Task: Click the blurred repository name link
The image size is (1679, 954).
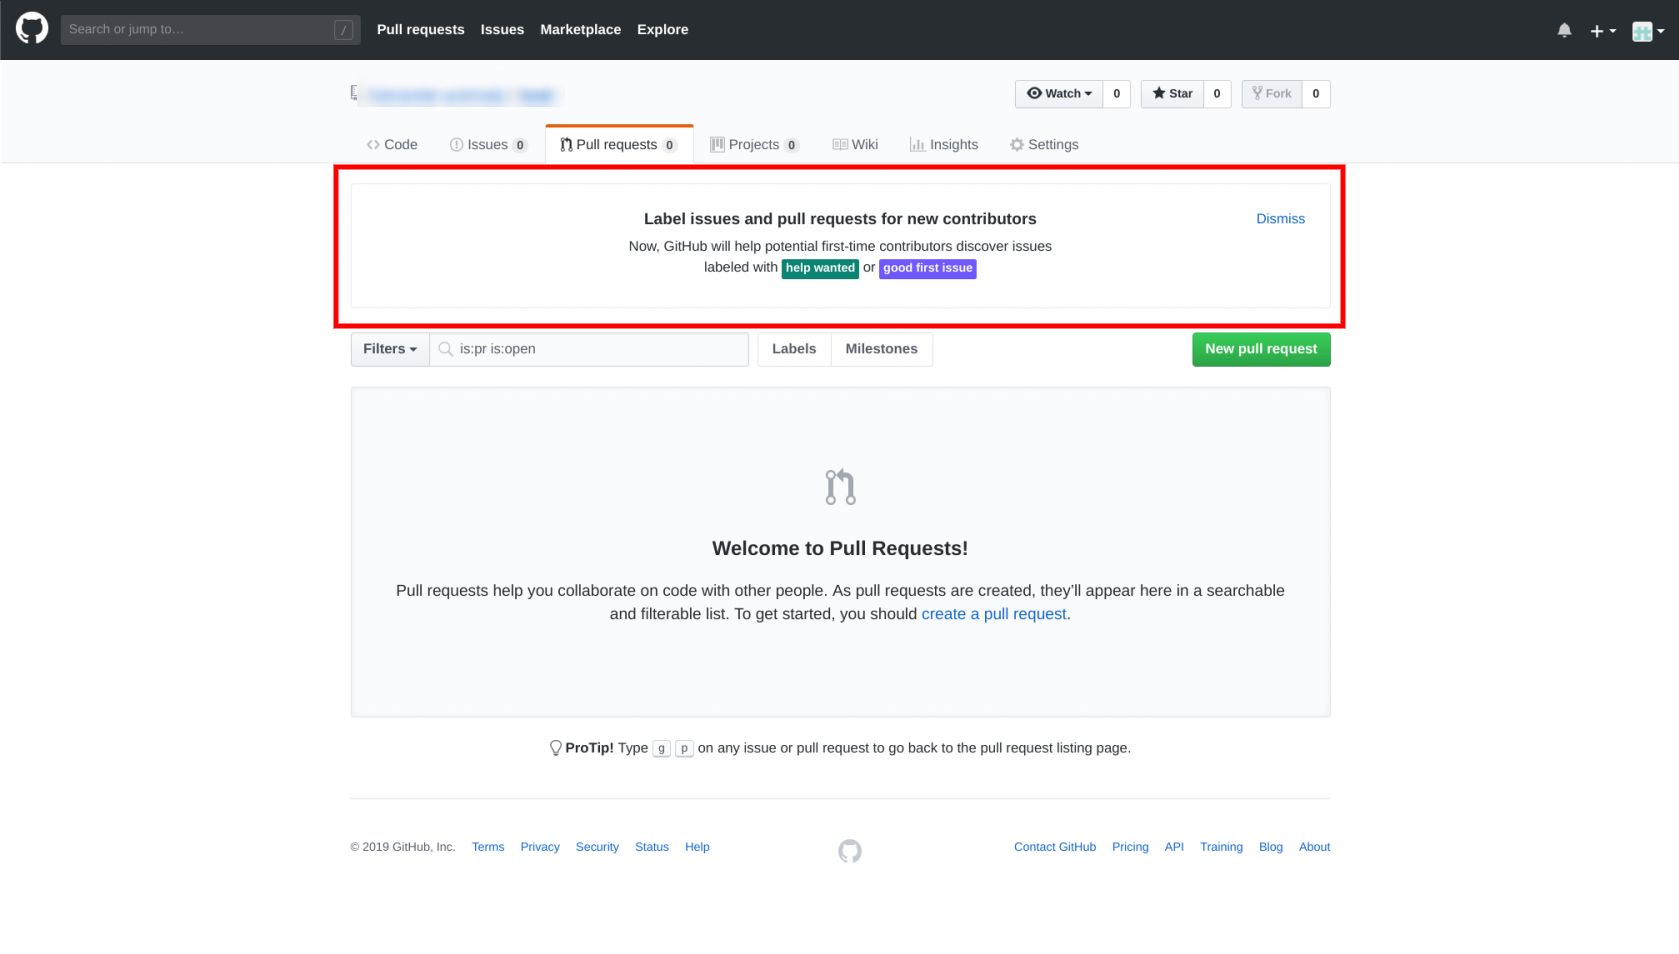Action: pos(536,96)
